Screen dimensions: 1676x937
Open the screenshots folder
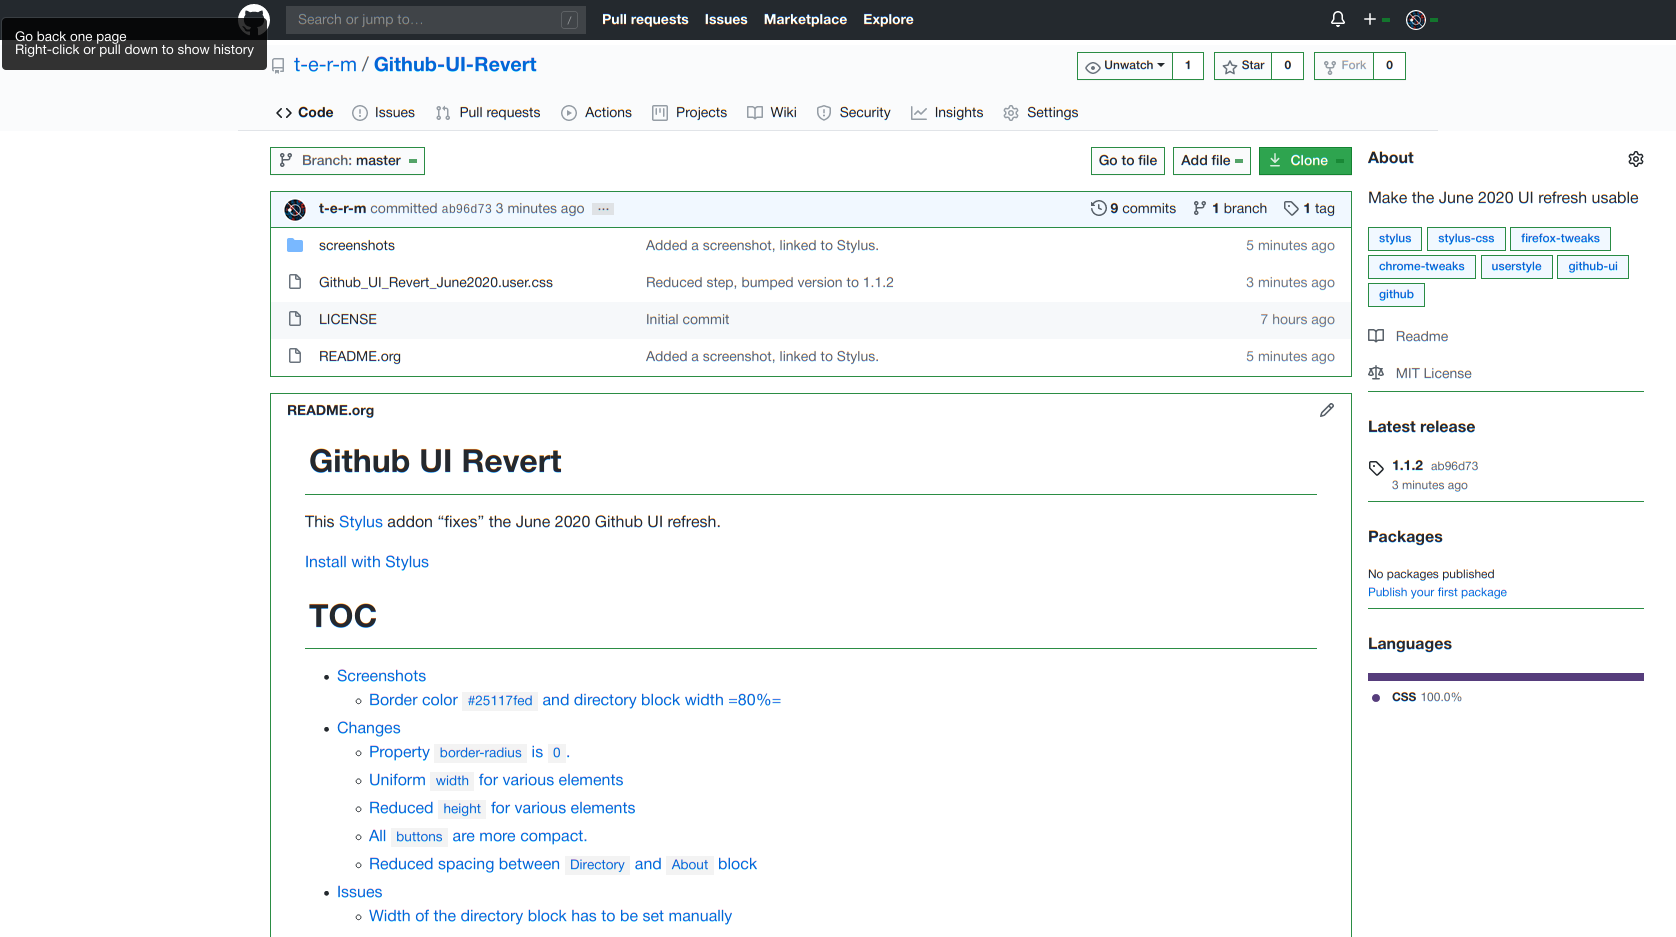click(x=357, y=246)
